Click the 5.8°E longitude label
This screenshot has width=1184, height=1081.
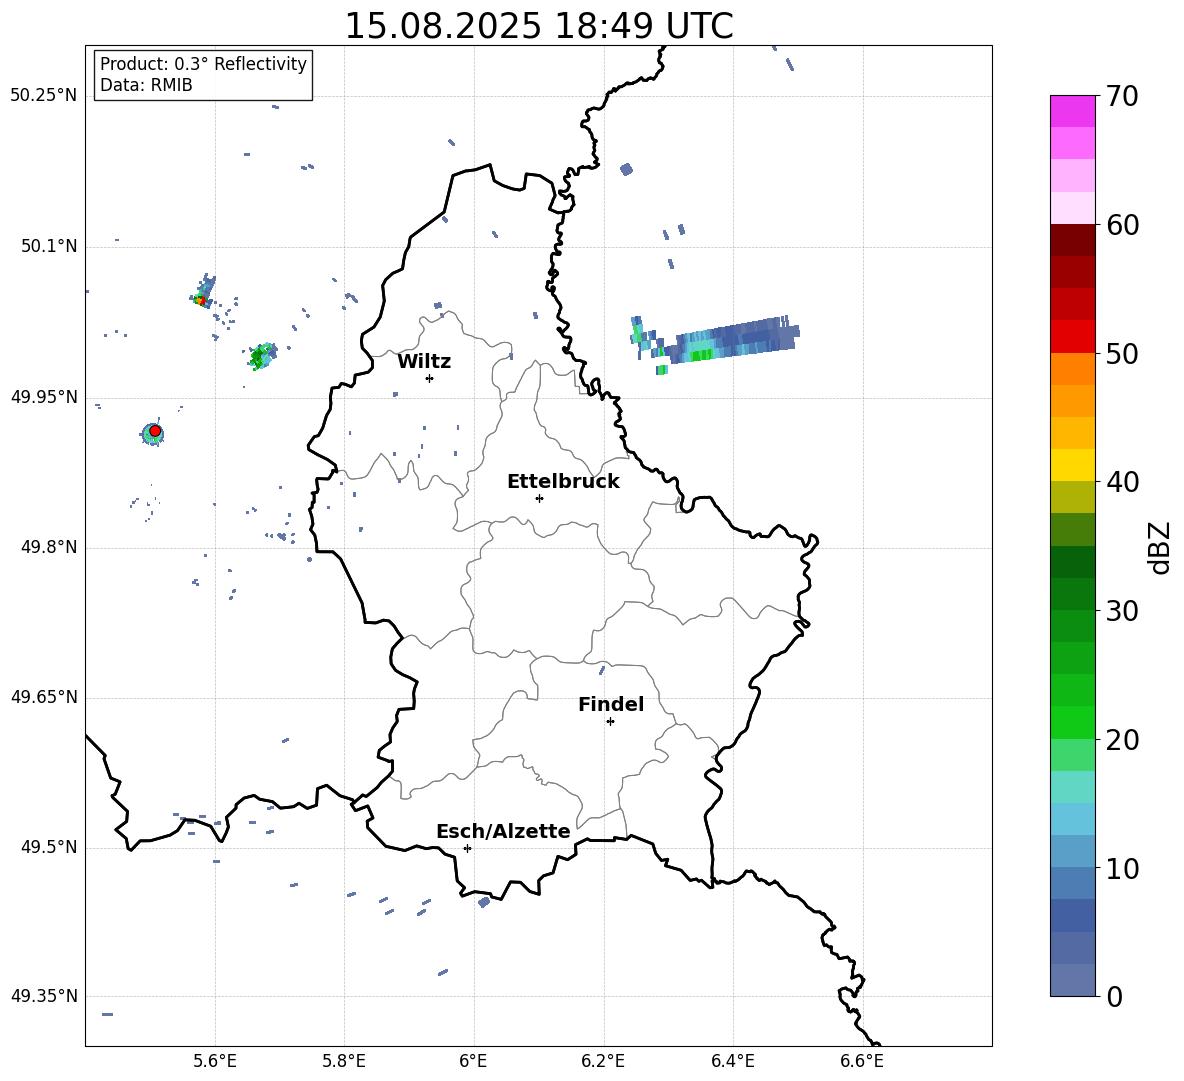pos(344,1061)
